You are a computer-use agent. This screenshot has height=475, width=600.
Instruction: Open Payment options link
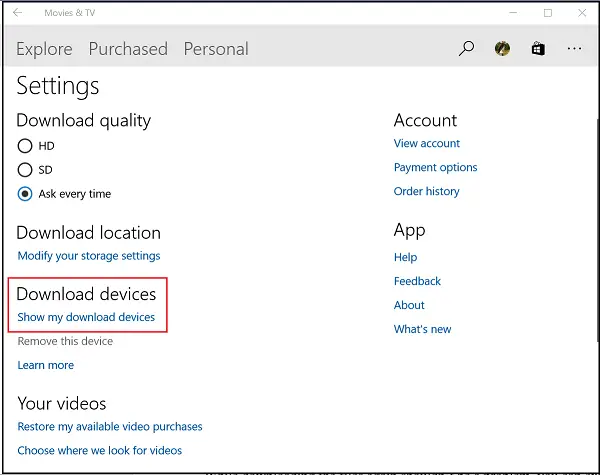(x=435, y=167)
